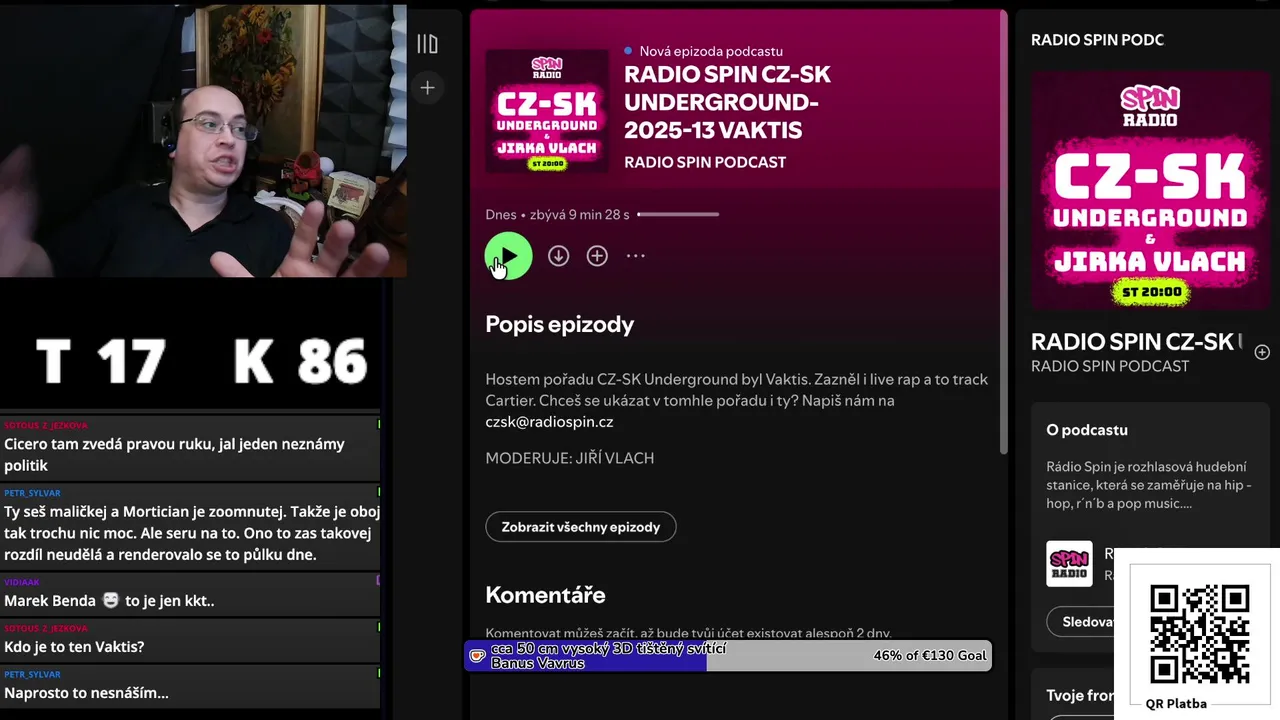Screen dimensions: 1280x720
Task: Open Your Library sidebar icon
Action: click(x=427, y=44)
